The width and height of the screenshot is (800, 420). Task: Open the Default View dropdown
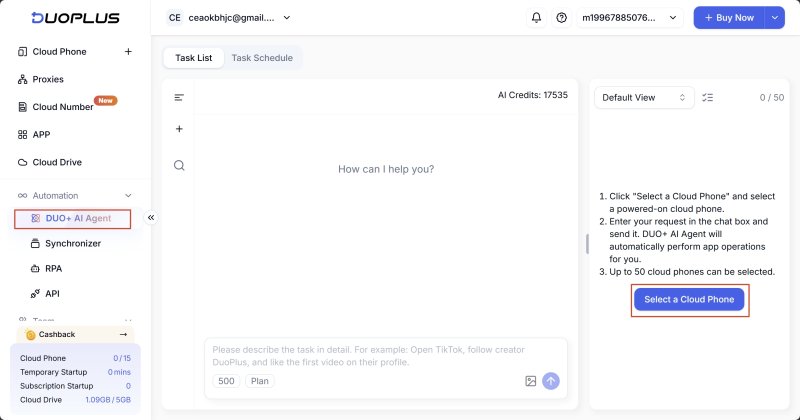tap(644, 97)
